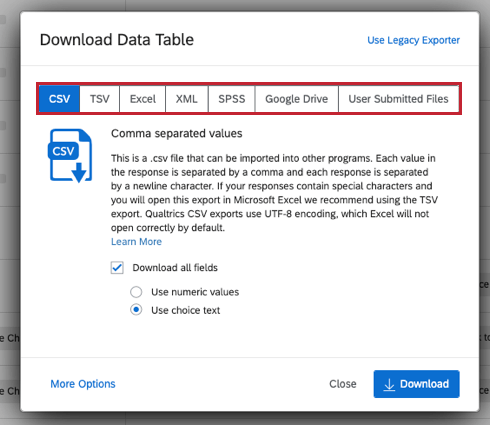Select the Use choice text radio button

136,310
